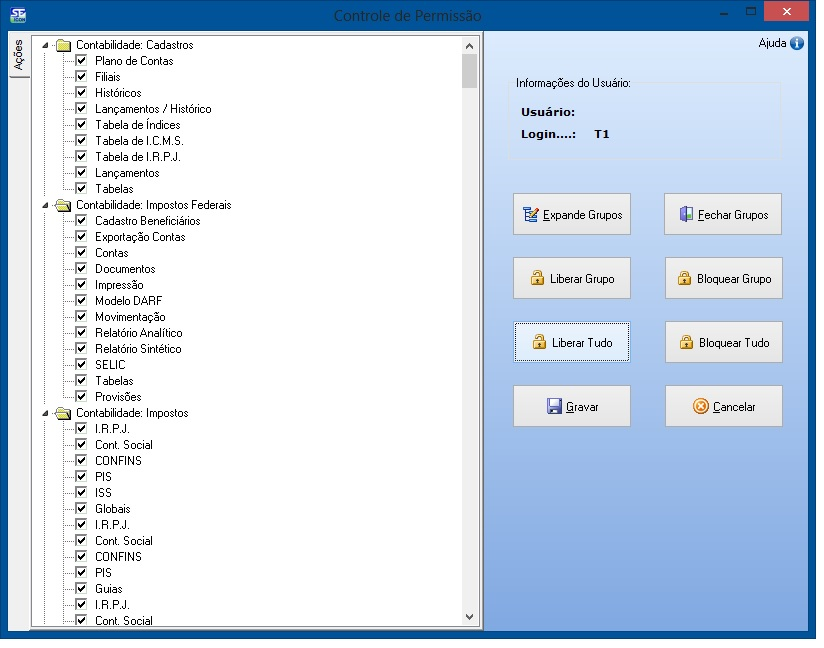This screenshot has height=648, width=824.
Task: Click the tree list vertical scrollbar thumb
Action: pyautogui.click(x=469, y=72)
